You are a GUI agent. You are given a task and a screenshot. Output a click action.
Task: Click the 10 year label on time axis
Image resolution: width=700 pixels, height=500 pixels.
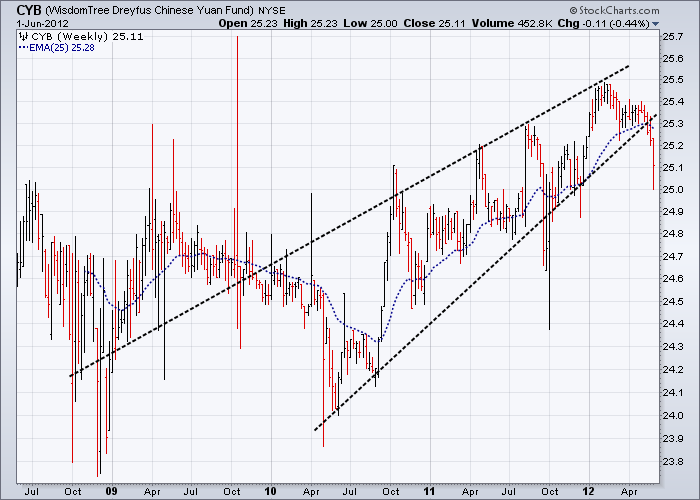[270, 492]
